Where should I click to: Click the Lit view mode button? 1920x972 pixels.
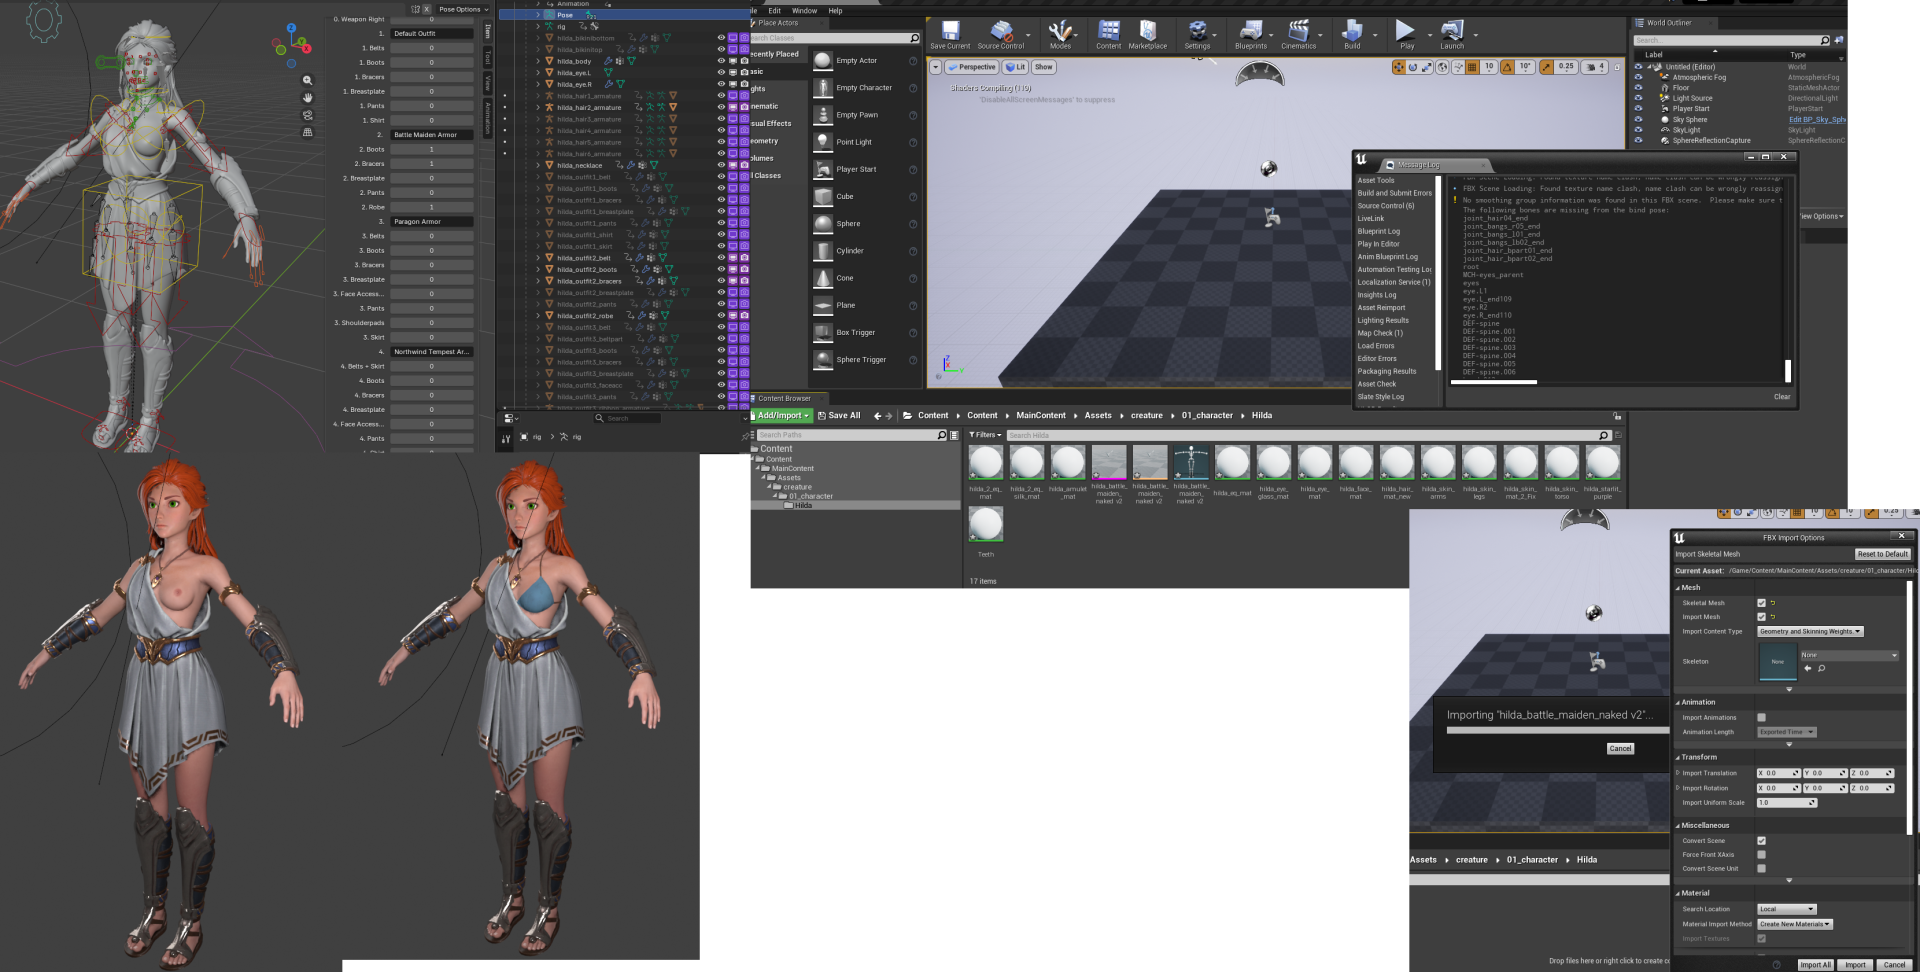tap(1016, 67)
